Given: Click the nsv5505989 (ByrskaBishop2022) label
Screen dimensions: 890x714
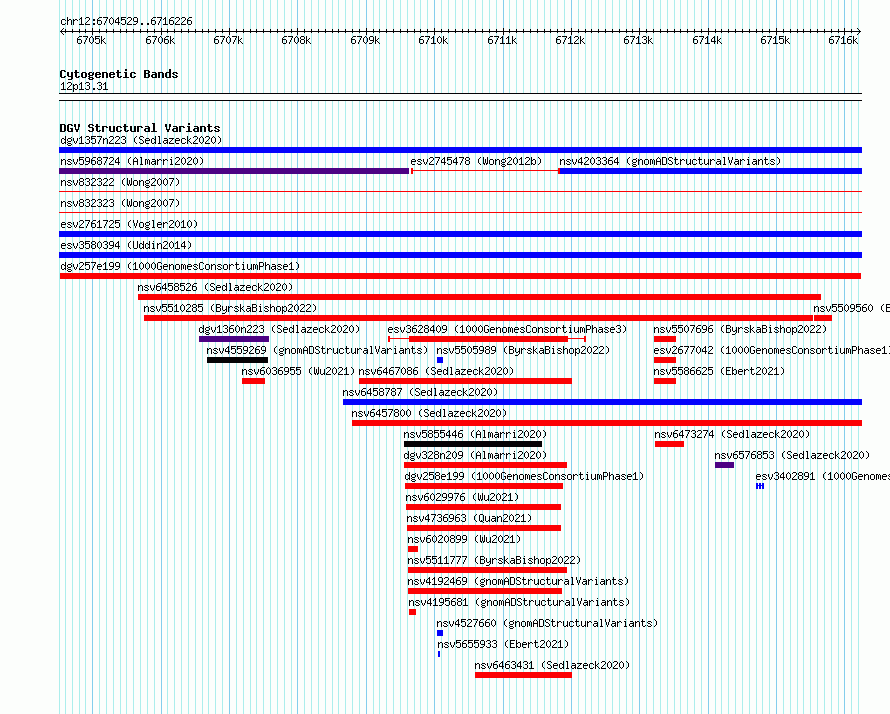Looking at the screenshot, I should click(x=523, y=350).
